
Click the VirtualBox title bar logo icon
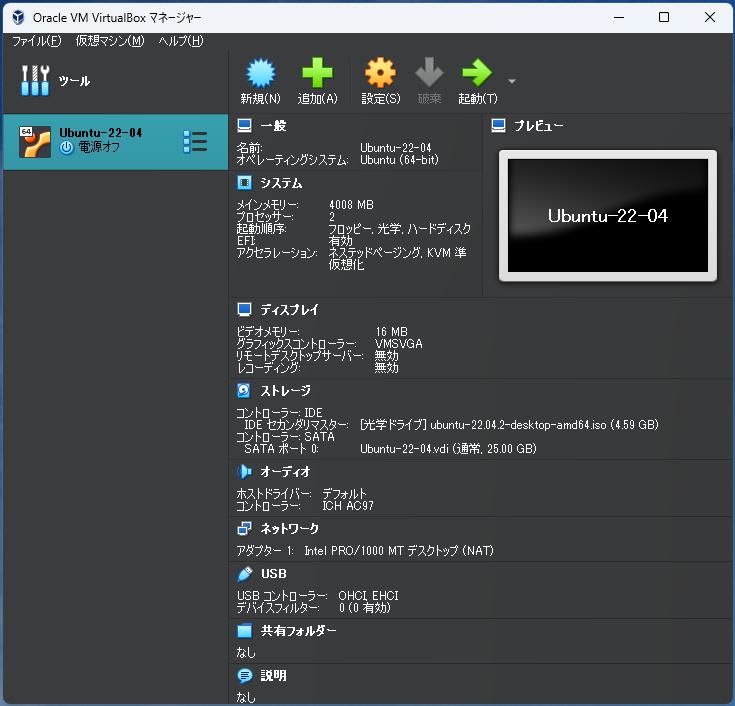pyautogui.click(x=18, y=17)
